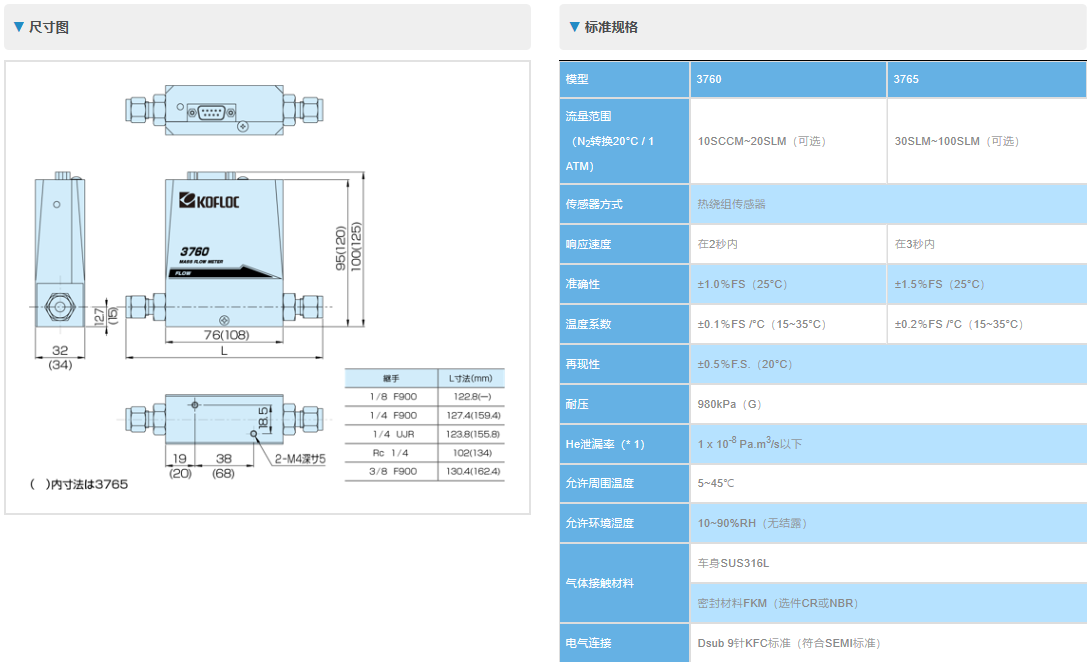Viewport: 1087px width, 662px height.
Task: Click the 标准规格 section heading text
Action: click(x=611, y=27)
